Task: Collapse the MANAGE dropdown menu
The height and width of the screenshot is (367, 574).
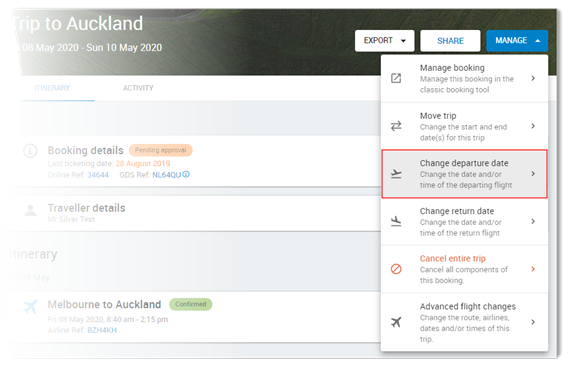Action: coord(517,41)
